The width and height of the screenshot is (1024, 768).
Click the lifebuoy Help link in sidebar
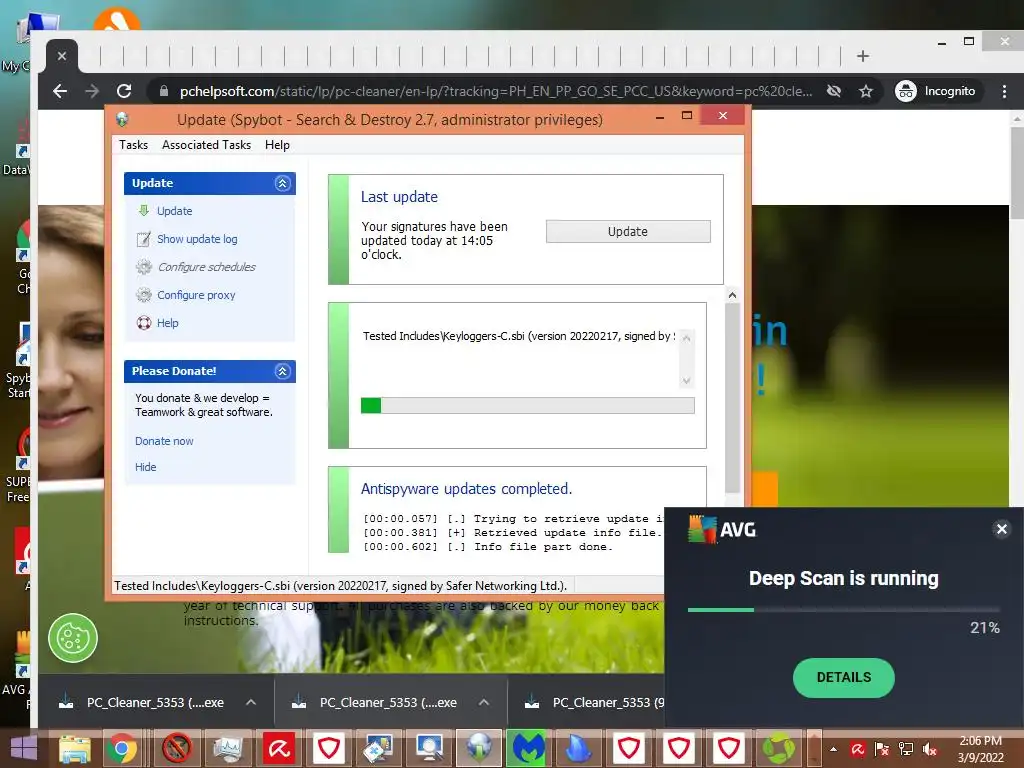click(x=167, y=323)
